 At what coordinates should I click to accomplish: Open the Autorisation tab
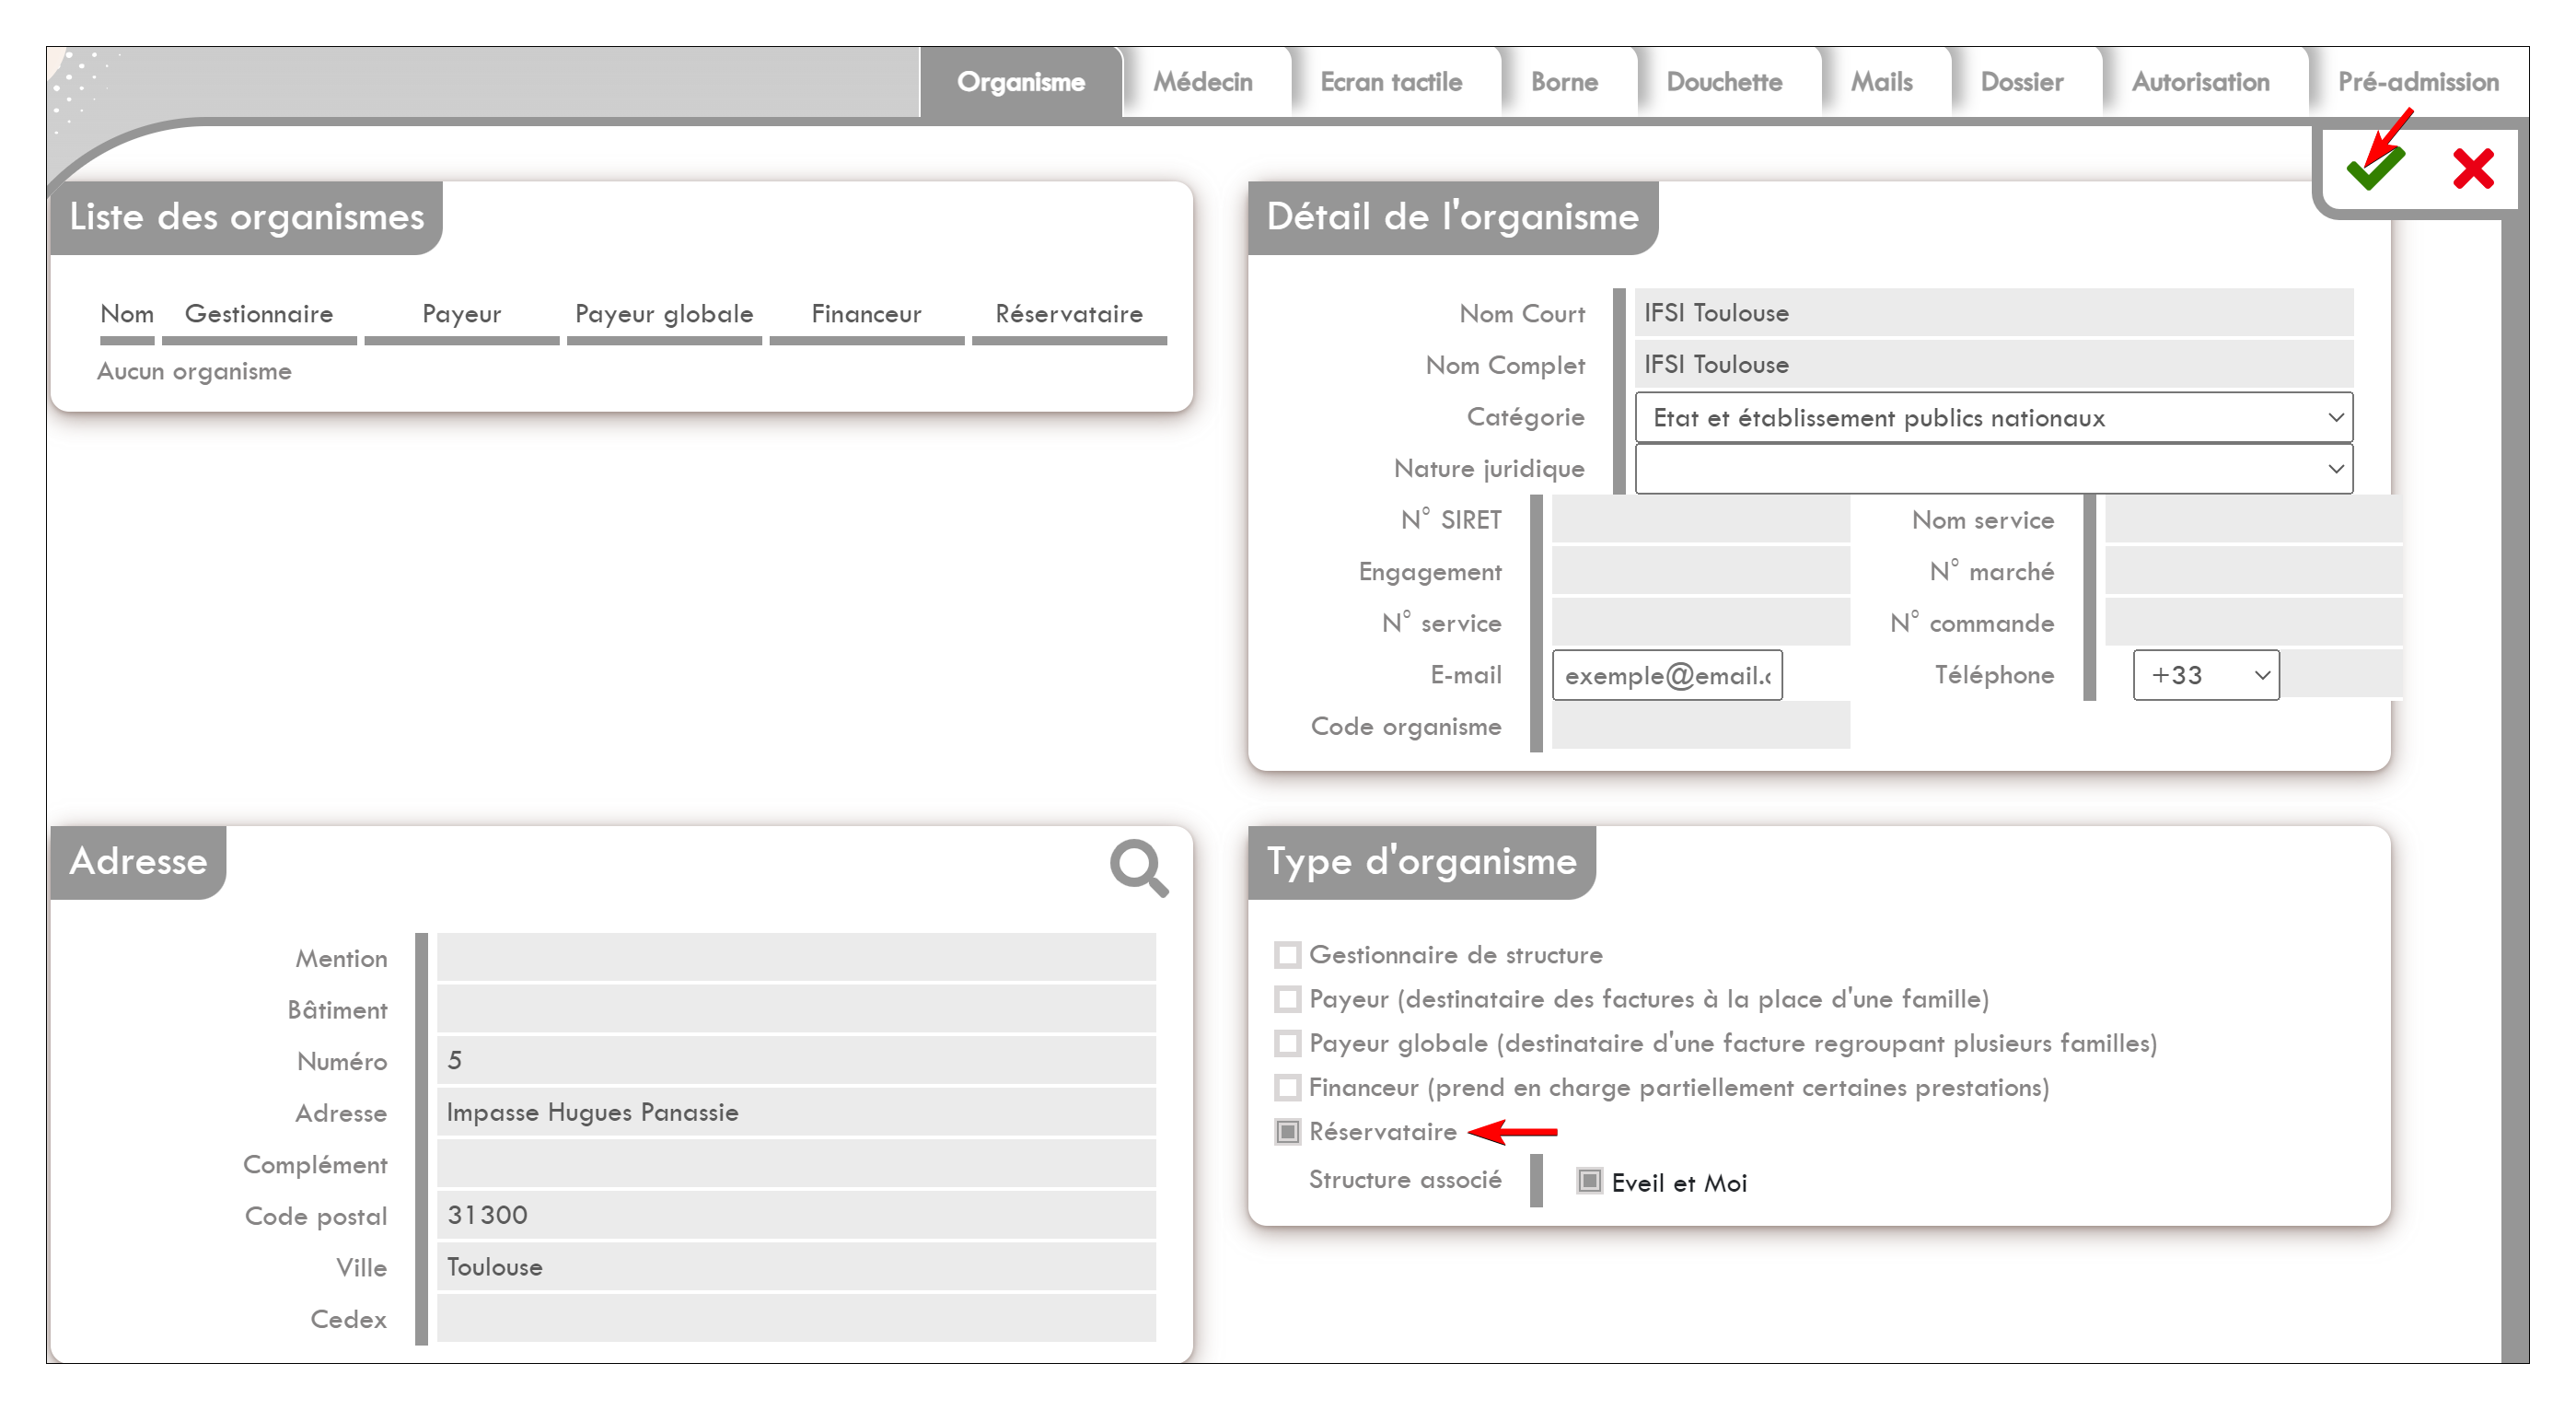tap(2200, 82)
